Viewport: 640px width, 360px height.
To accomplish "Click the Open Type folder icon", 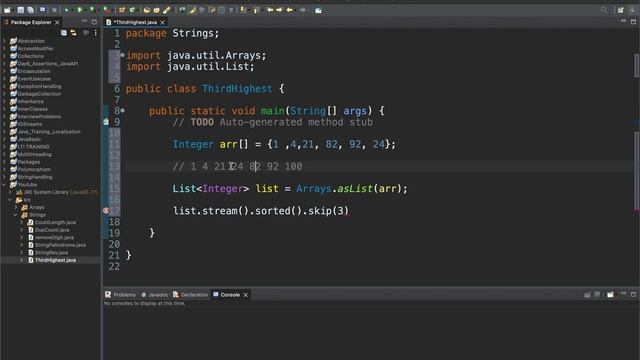I will [x=147, y=10].
